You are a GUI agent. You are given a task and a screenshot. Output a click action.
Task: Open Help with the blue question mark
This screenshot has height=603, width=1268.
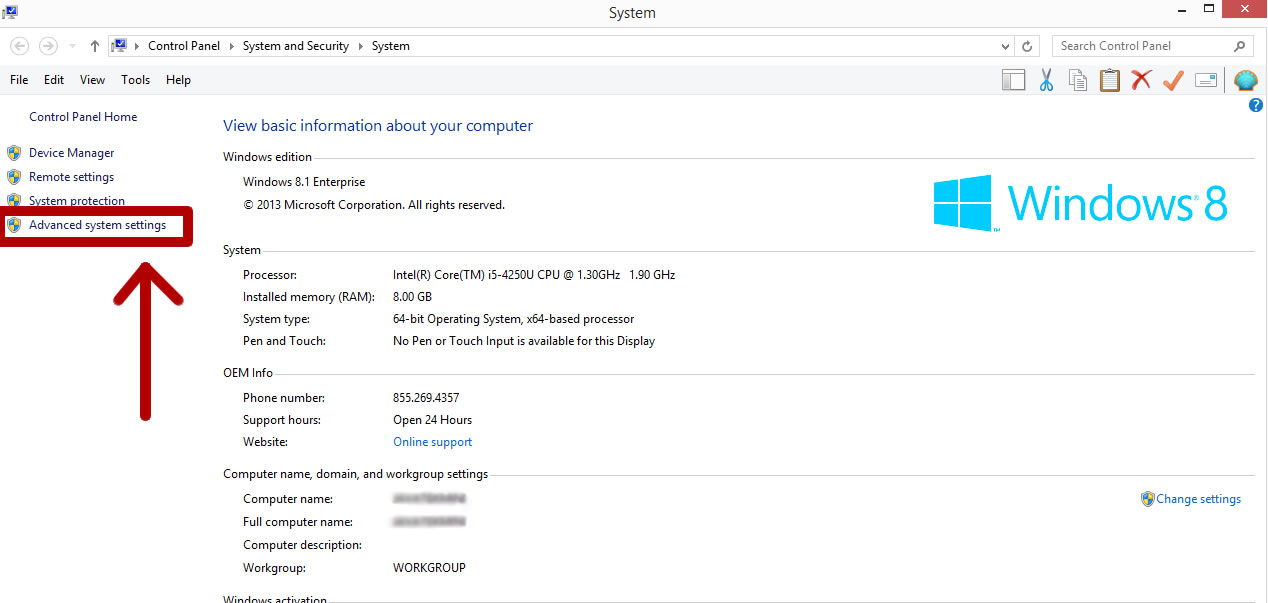point(1256,106)
